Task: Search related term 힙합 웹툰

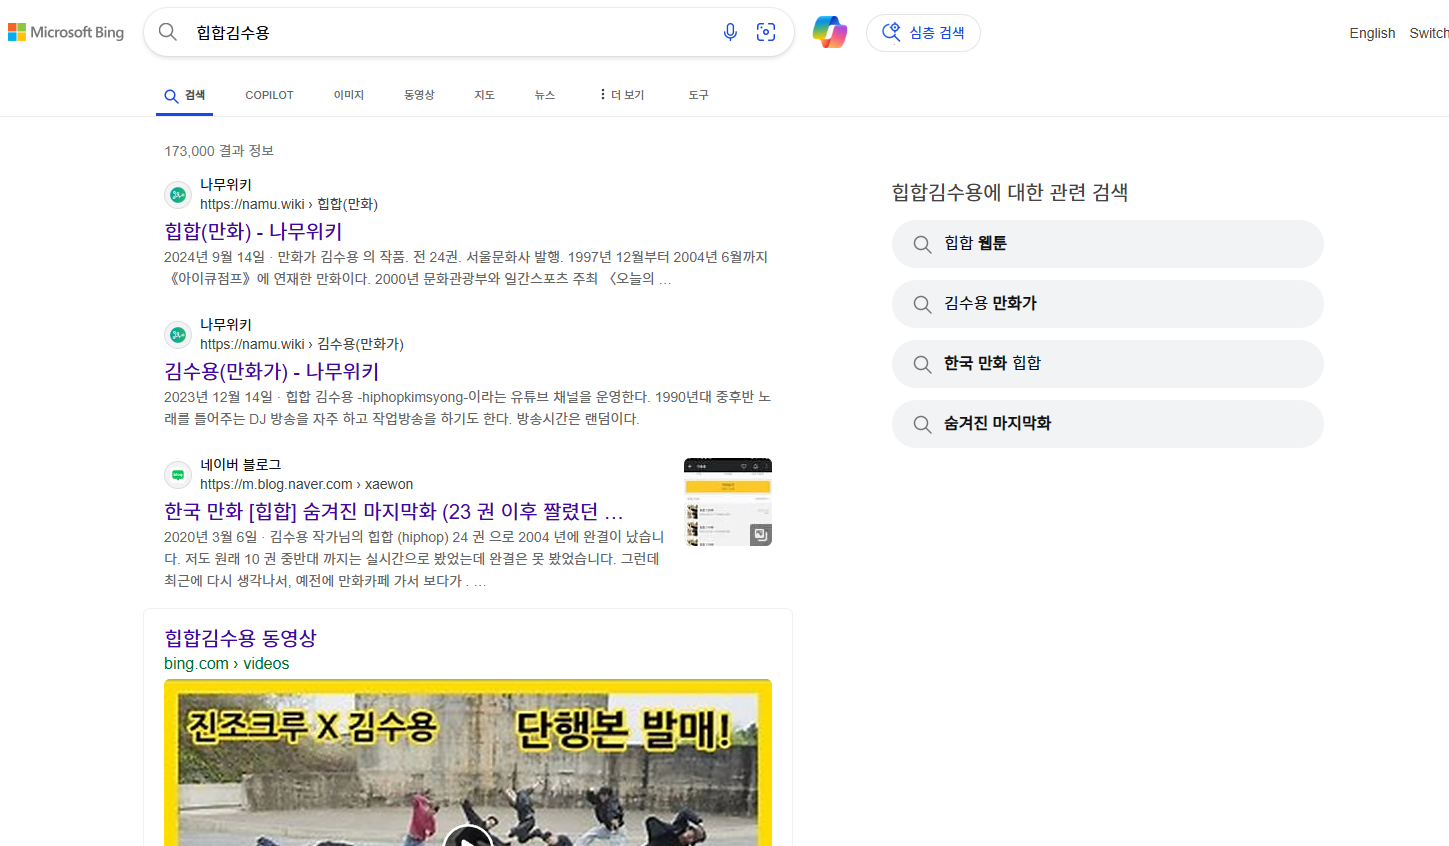Action: [1108, 244]
